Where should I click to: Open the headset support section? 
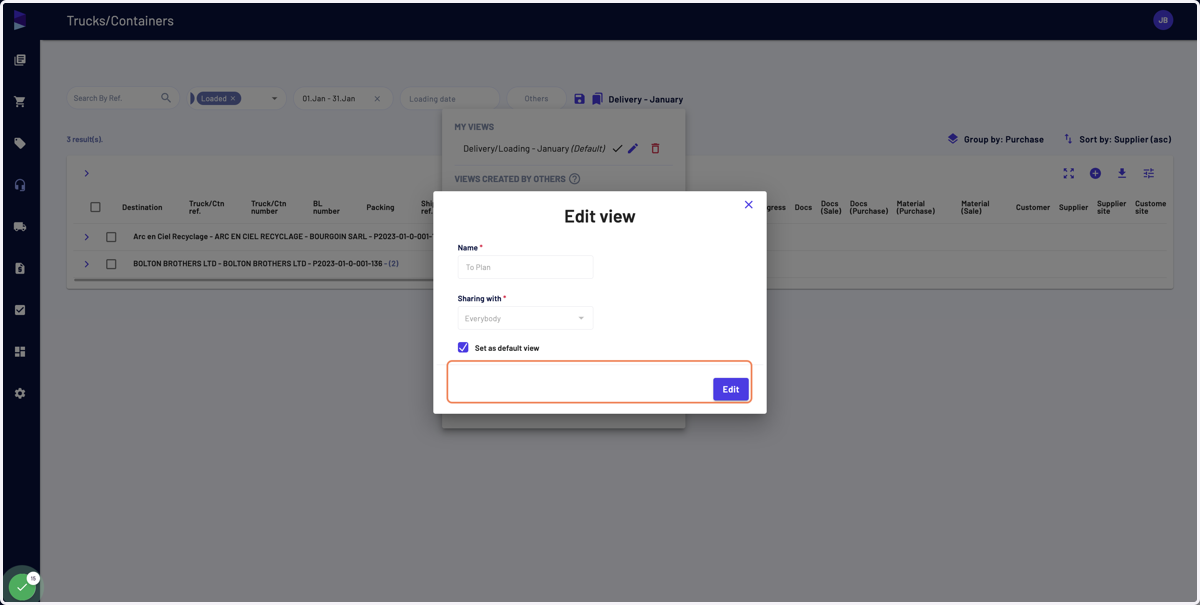tap(20, 185)
